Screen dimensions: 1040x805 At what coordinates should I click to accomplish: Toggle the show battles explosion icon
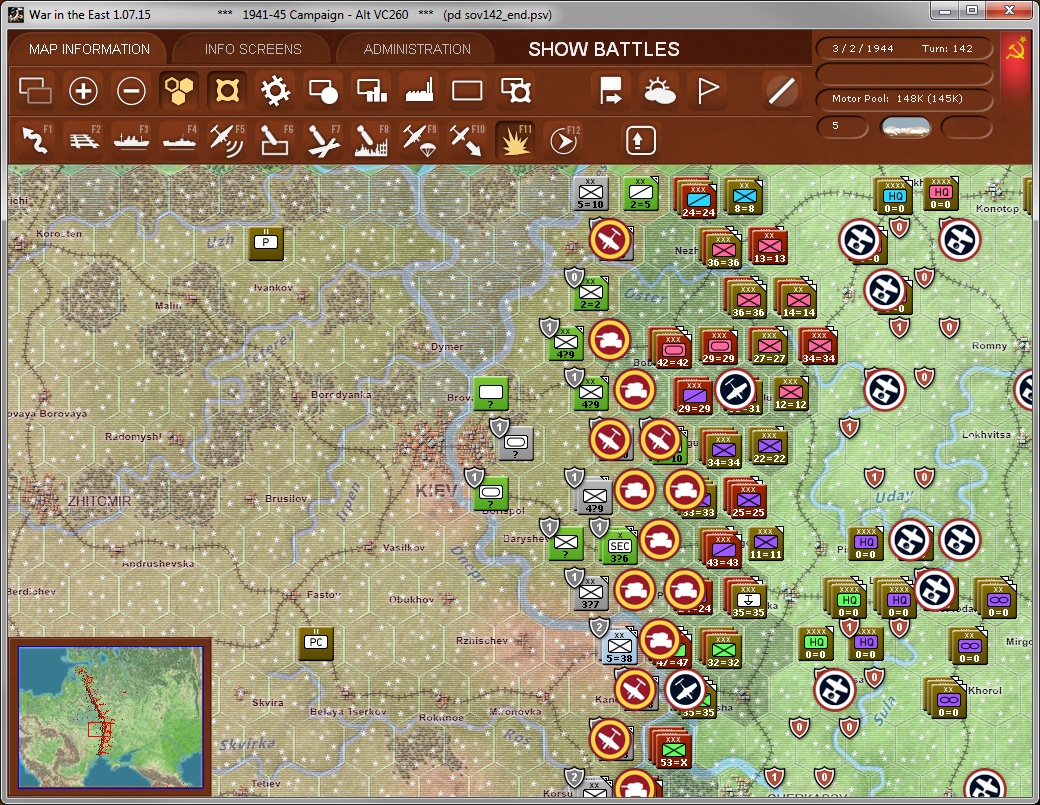pos(514,138)
